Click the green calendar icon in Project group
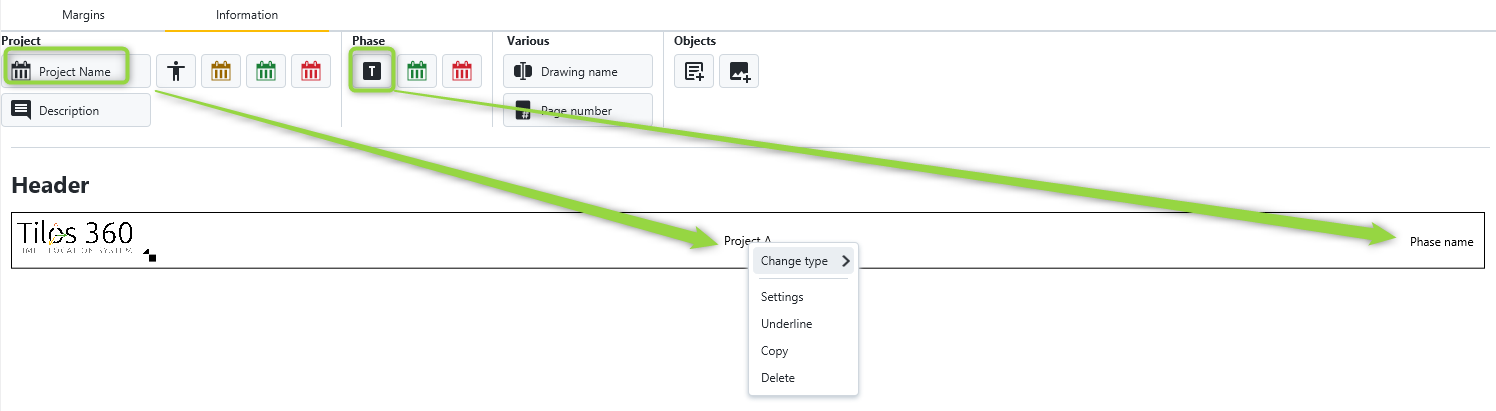This screenshot has height=411, width=1496. pos(266,71)
